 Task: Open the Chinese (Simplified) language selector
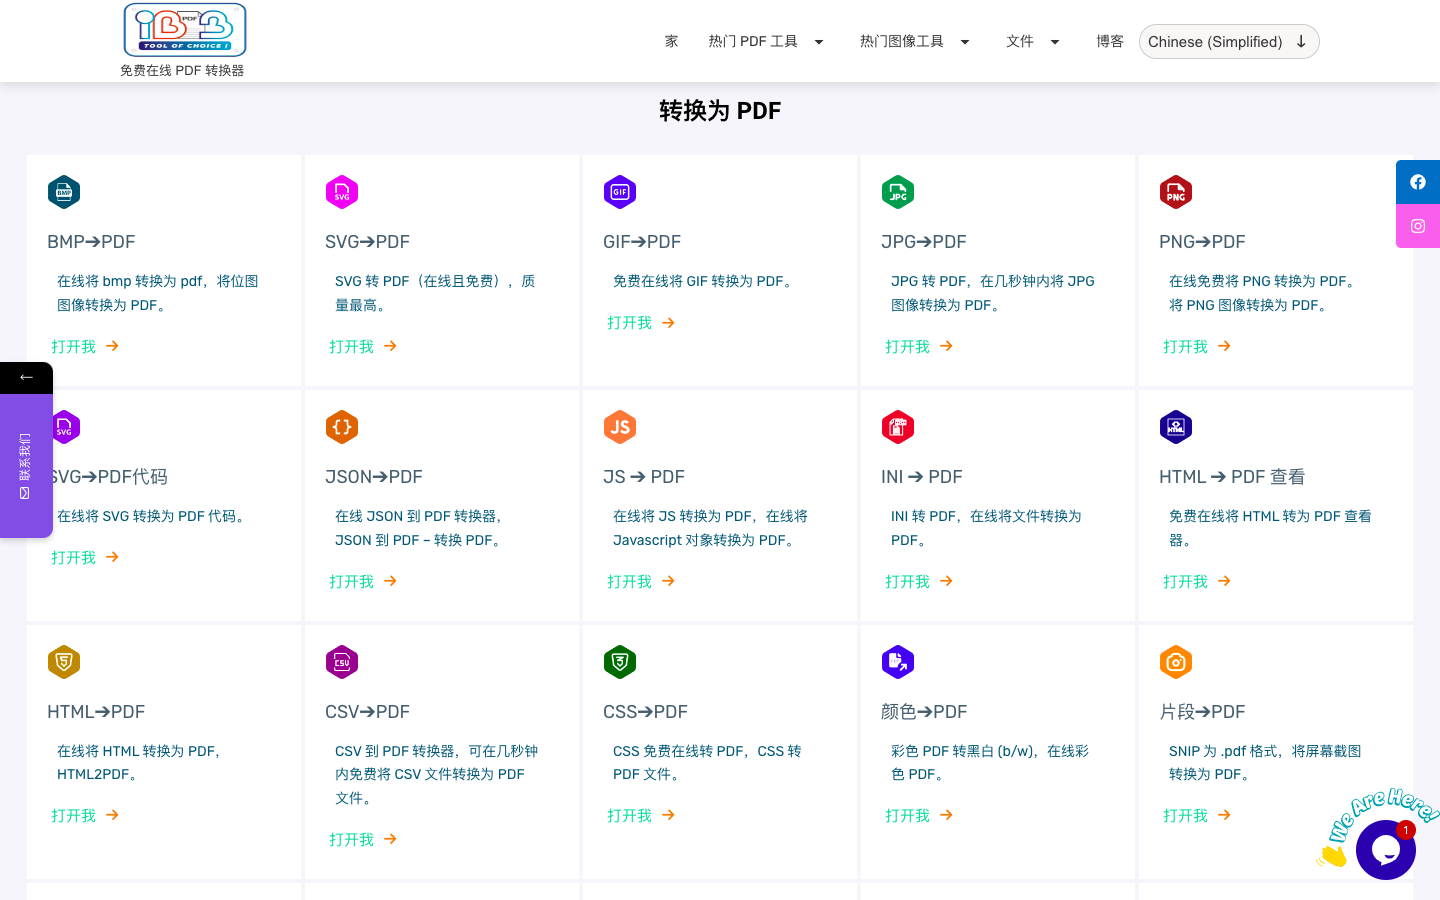(x=1228, y=42)
